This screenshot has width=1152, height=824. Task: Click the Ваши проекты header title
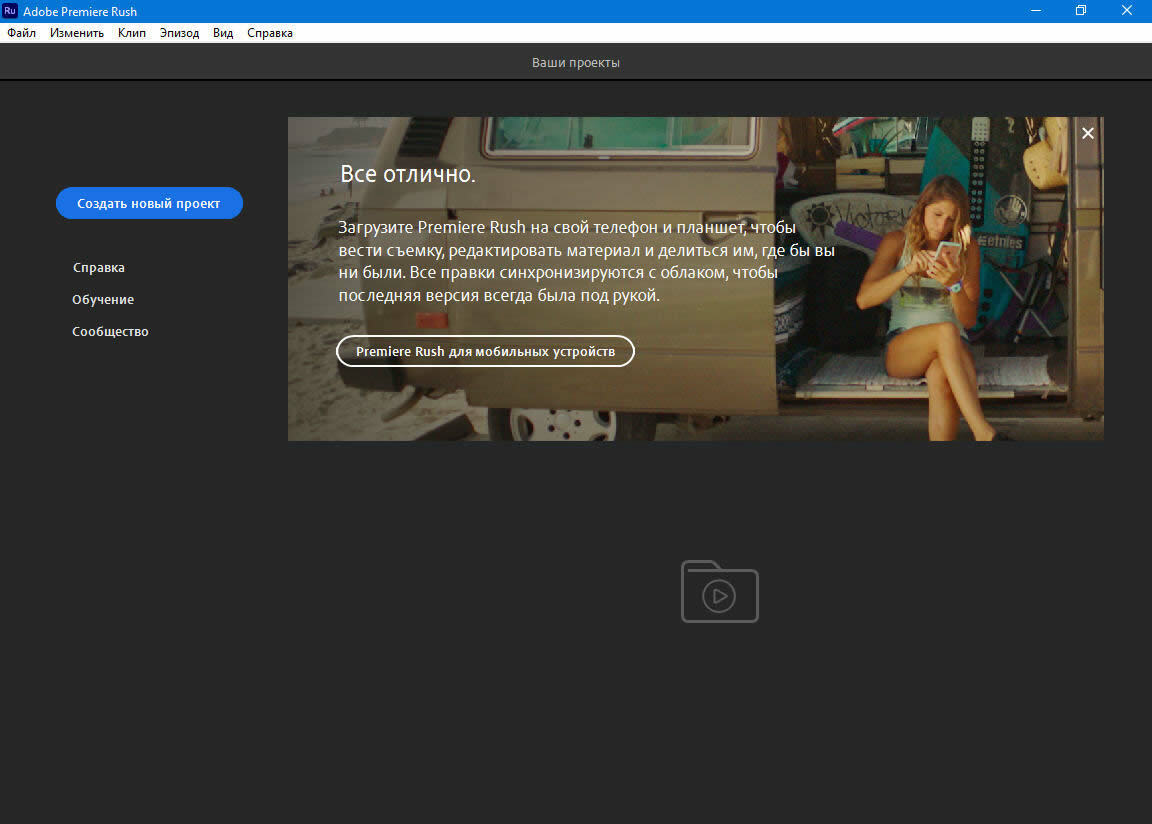[x=576, y=63]
